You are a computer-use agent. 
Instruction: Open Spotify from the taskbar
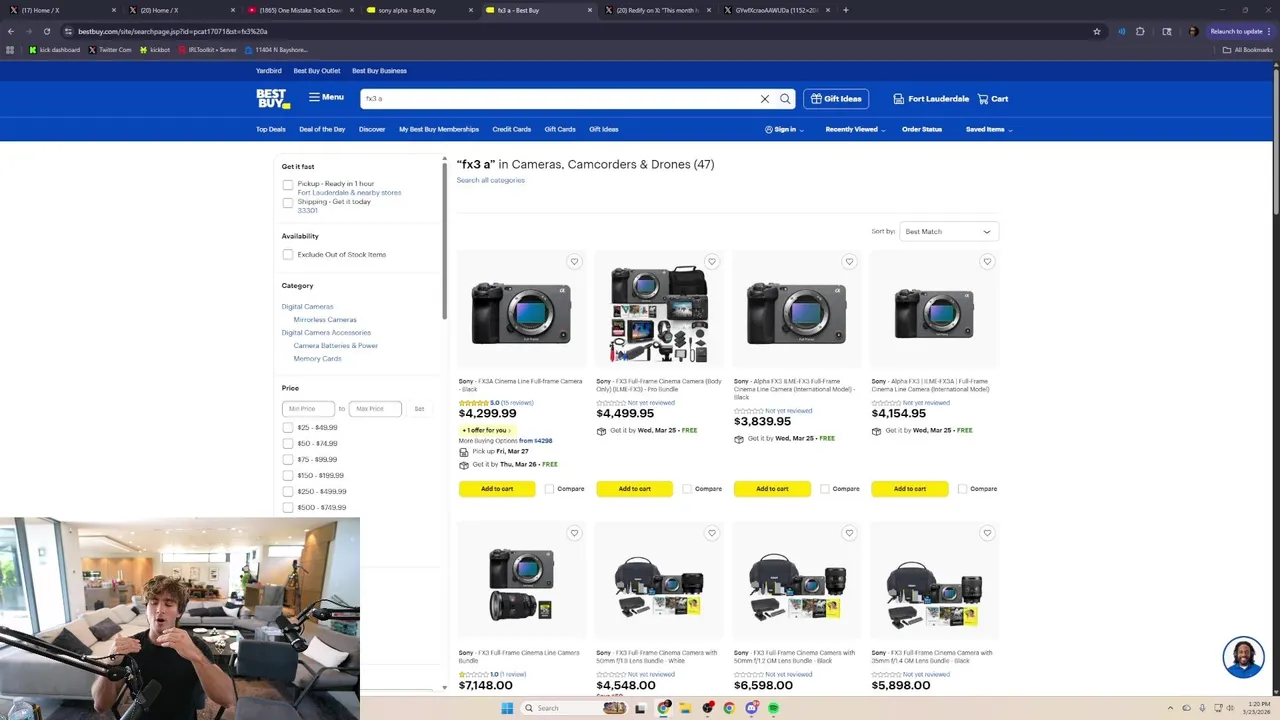coord(774,708)
